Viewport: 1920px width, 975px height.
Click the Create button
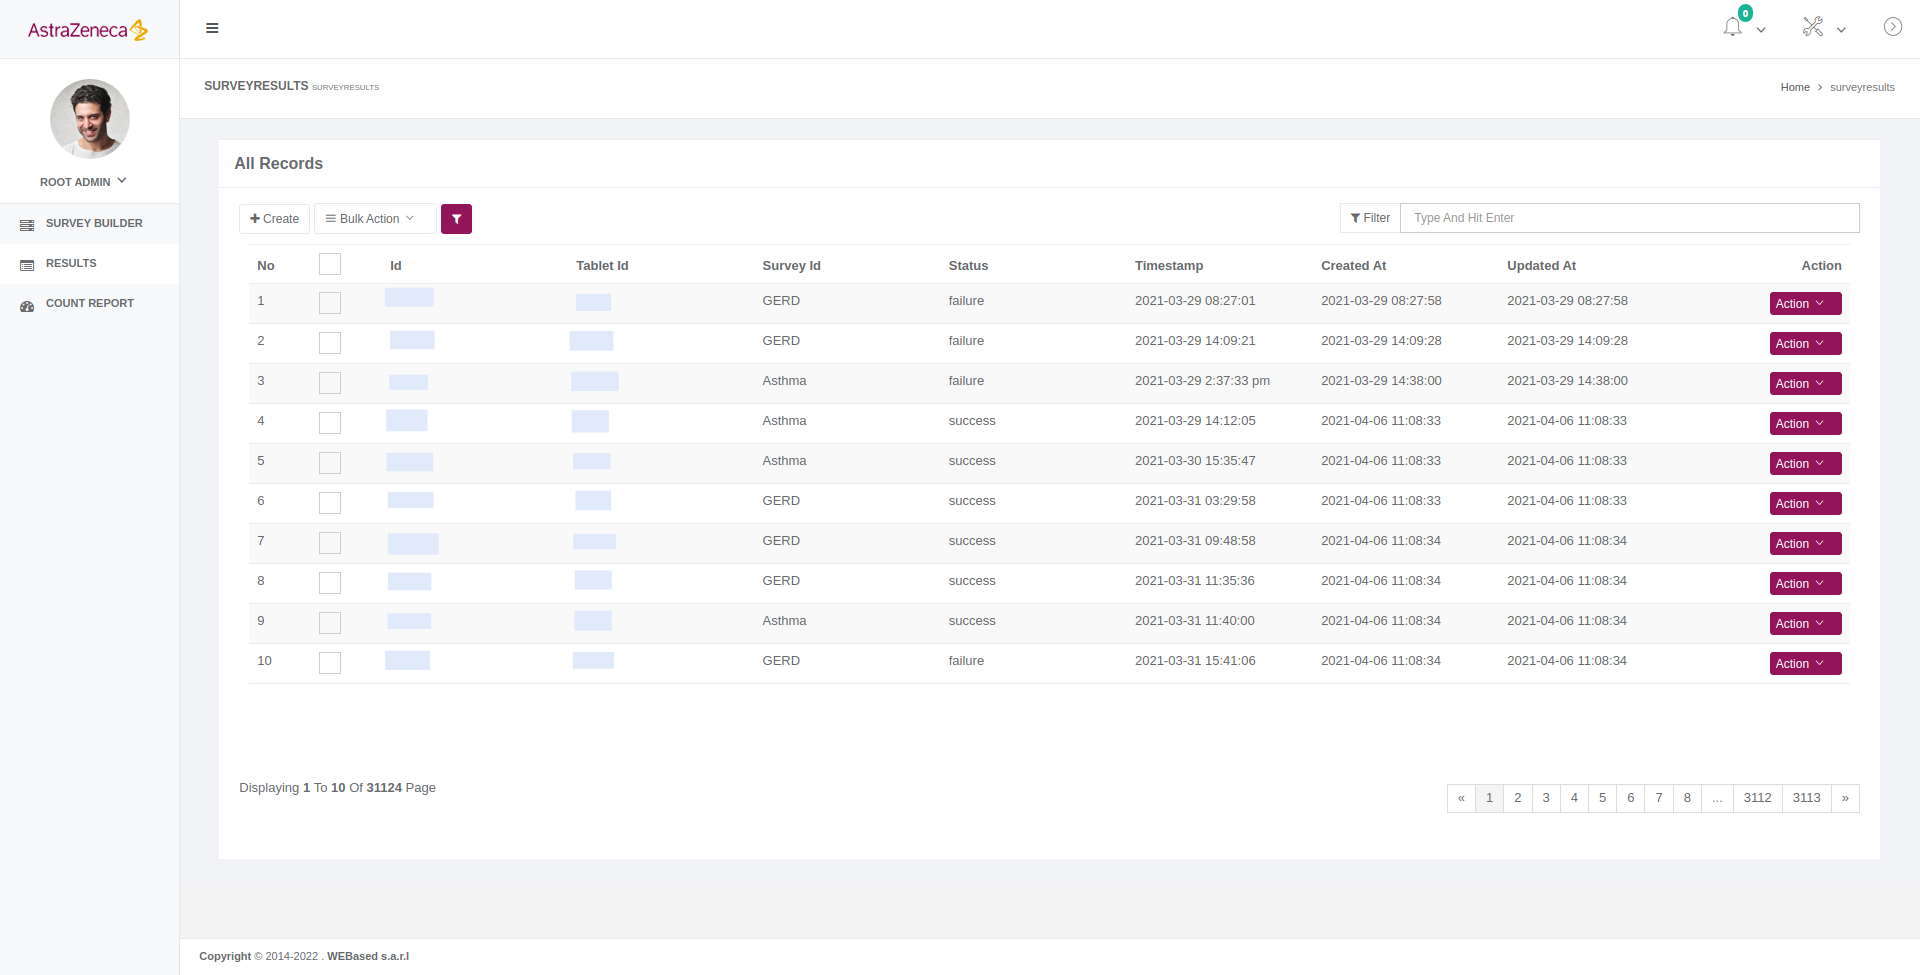(274, 219)
